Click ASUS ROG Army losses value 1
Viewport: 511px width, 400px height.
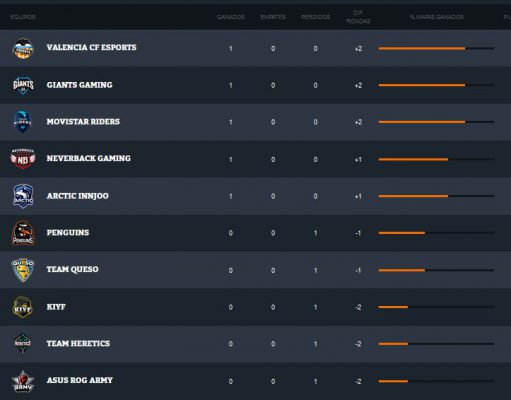[x=315, y=381]
